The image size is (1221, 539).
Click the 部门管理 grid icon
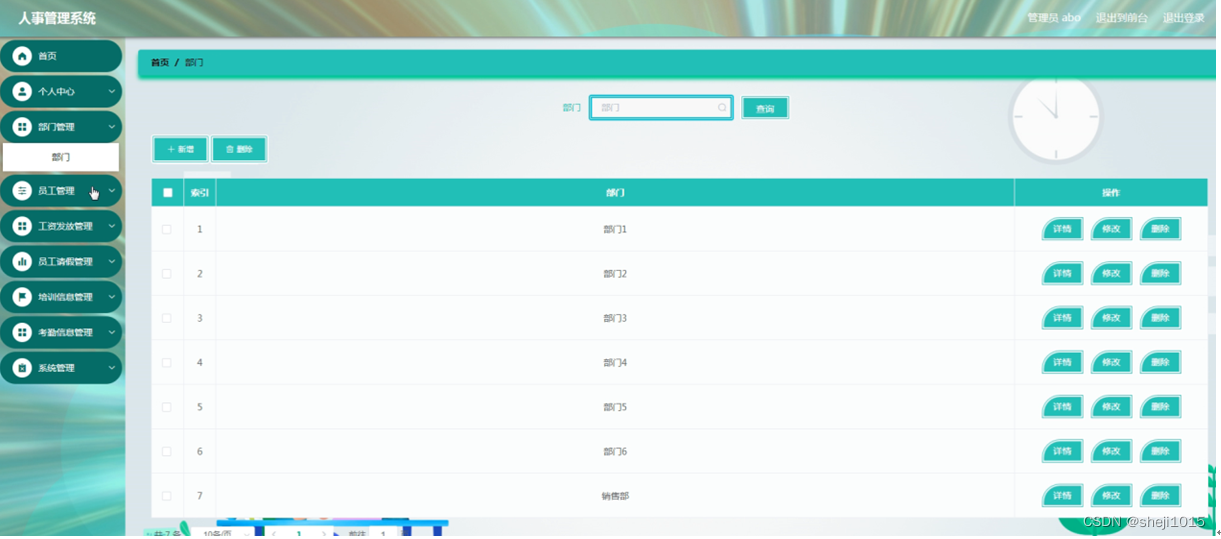[22, 127]
